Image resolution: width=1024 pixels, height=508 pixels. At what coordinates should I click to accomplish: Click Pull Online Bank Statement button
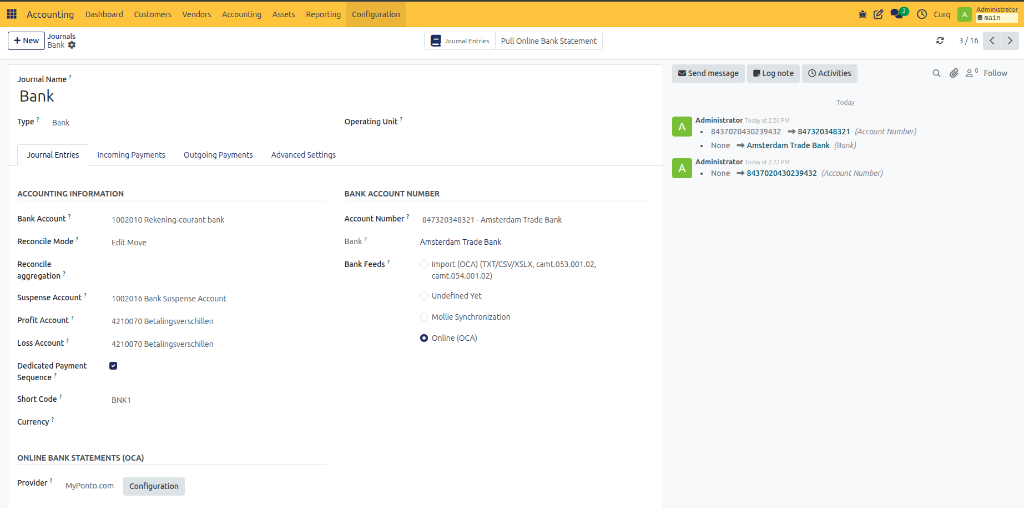tap(549, 40)
